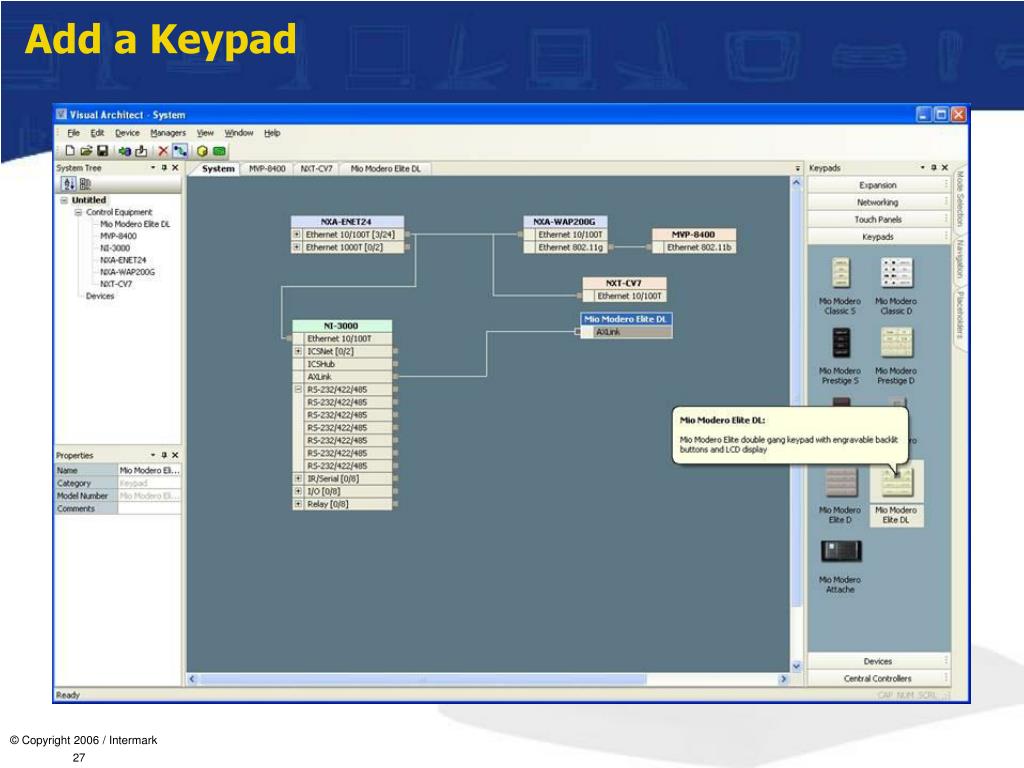Click the Comments property value field

click(x=149, y=509)
